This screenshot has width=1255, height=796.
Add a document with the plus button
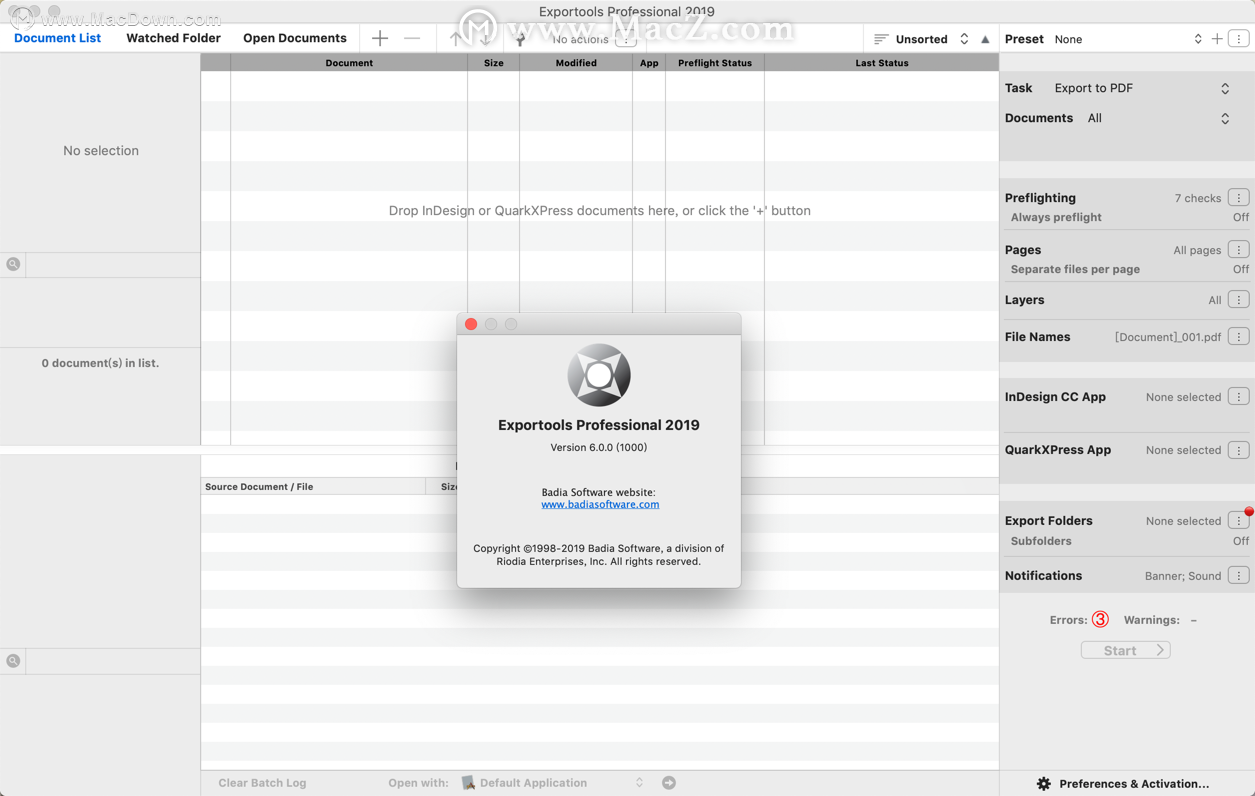(x=380, y=38)
